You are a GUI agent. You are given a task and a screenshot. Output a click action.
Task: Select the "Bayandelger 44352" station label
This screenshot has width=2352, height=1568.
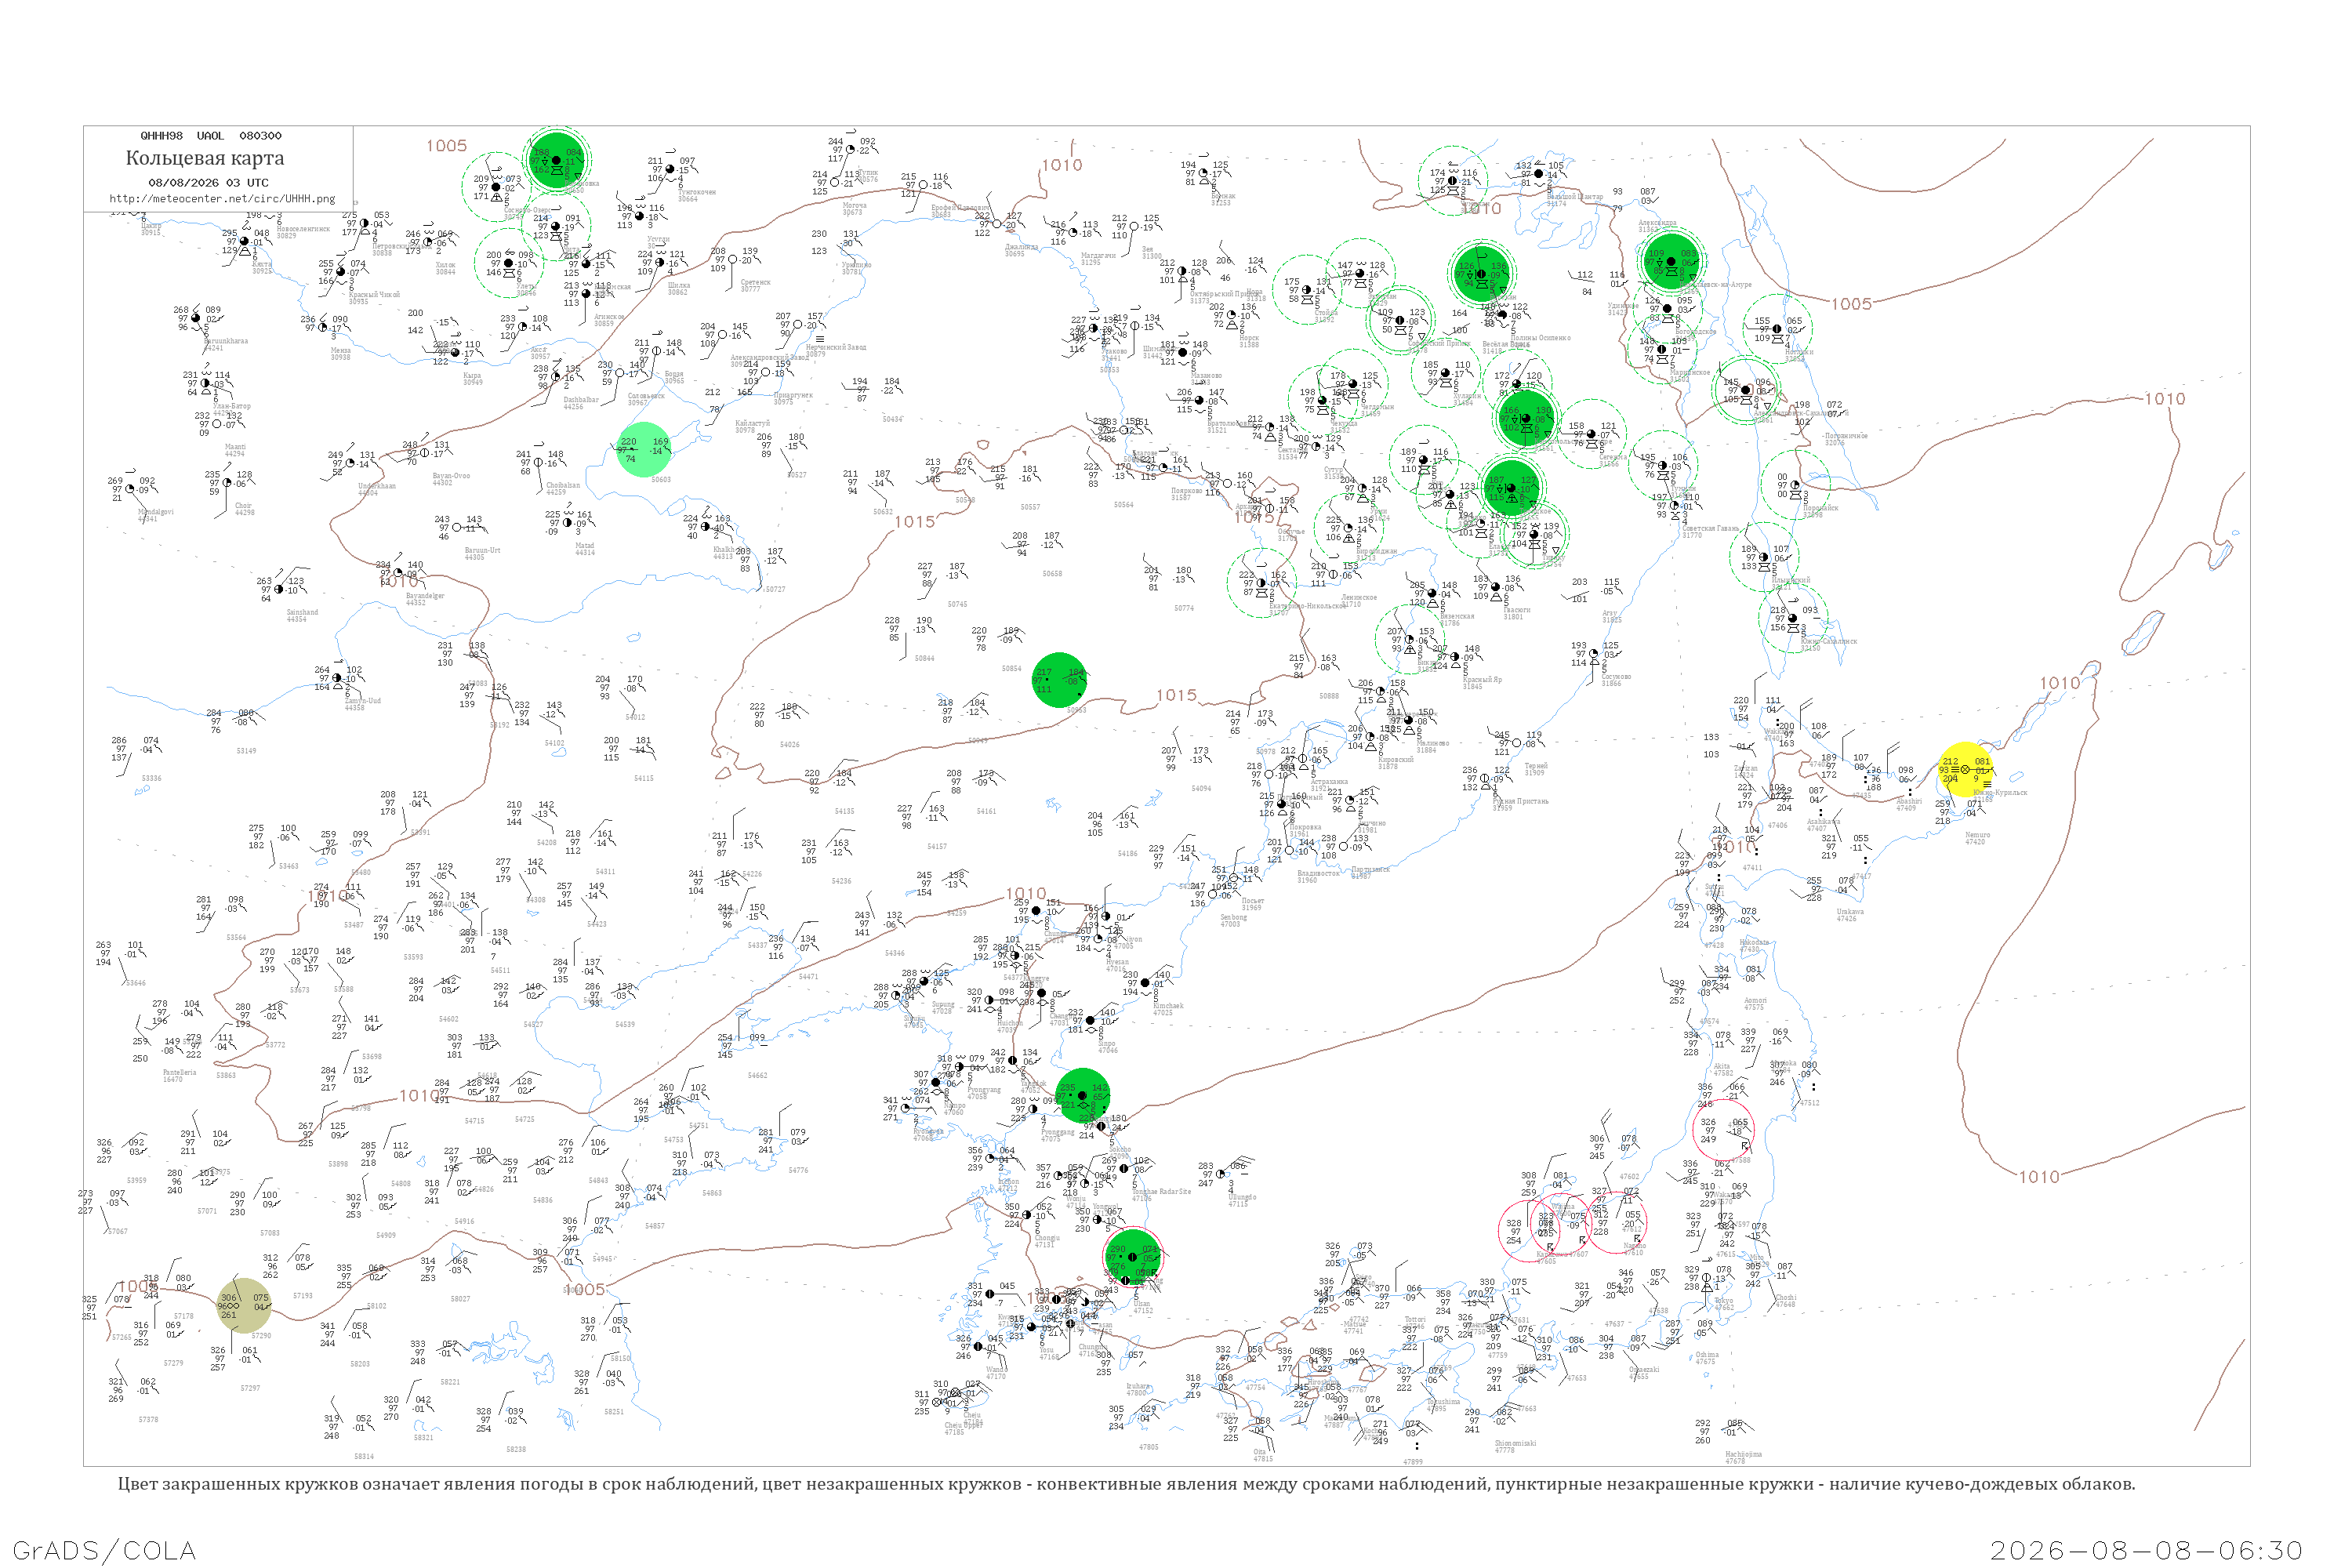pyautogui.click(x=425, y=599)
